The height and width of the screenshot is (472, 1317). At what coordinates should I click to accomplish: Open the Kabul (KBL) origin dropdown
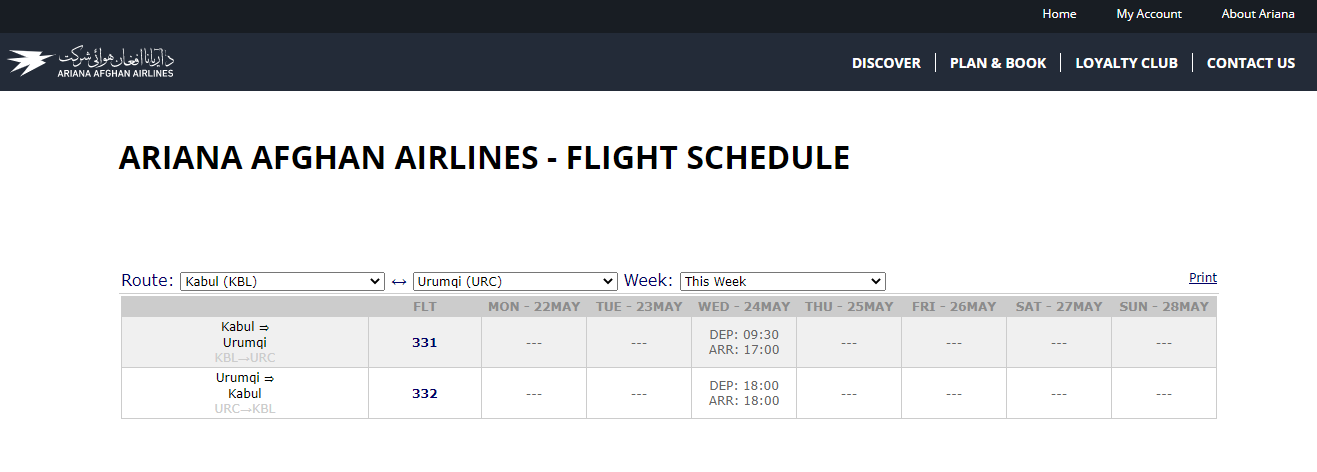click(x=282, y=282)
